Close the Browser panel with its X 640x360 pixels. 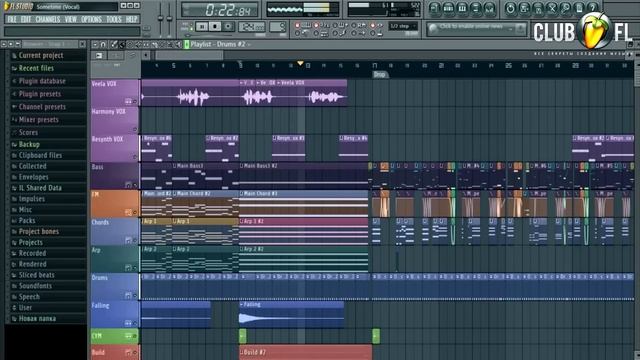tap(82, 44)
